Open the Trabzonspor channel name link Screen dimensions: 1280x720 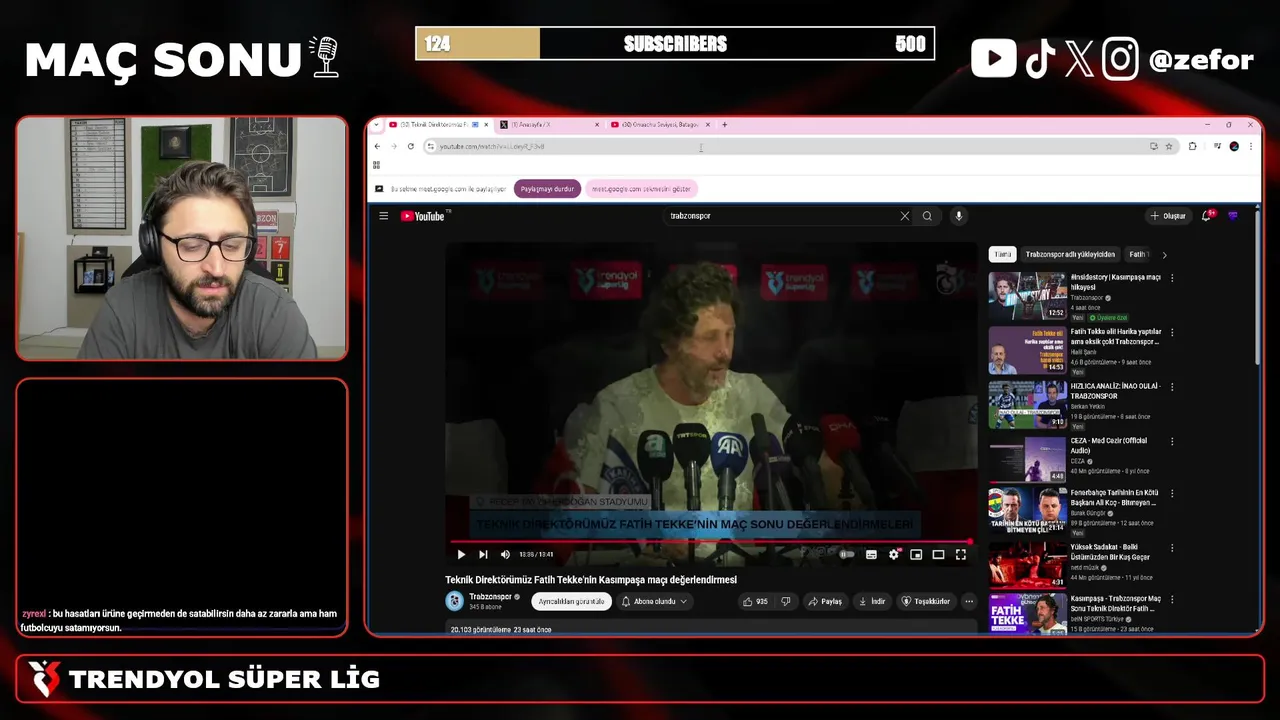point(490,597)
